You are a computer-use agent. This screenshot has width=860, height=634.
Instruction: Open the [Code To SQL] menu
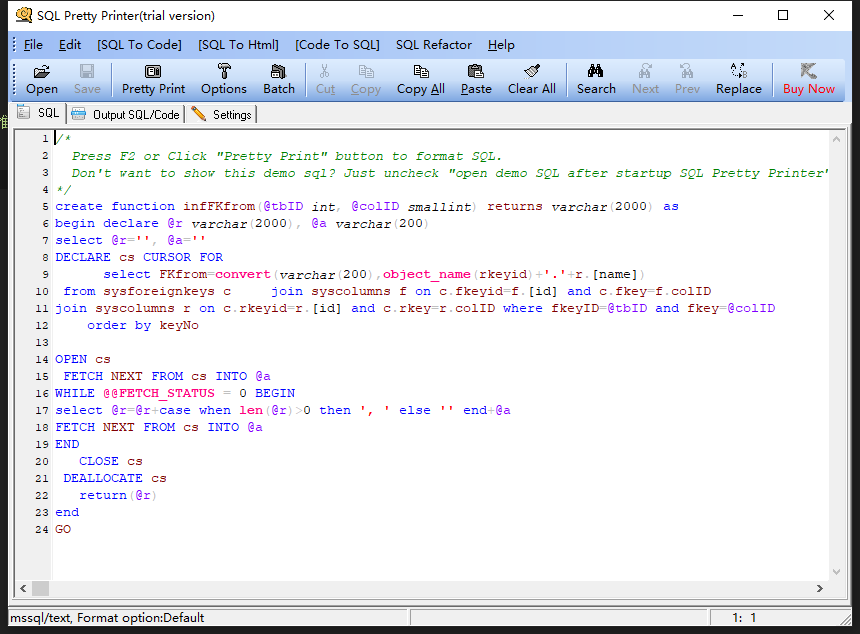click(x=337, y=45)
